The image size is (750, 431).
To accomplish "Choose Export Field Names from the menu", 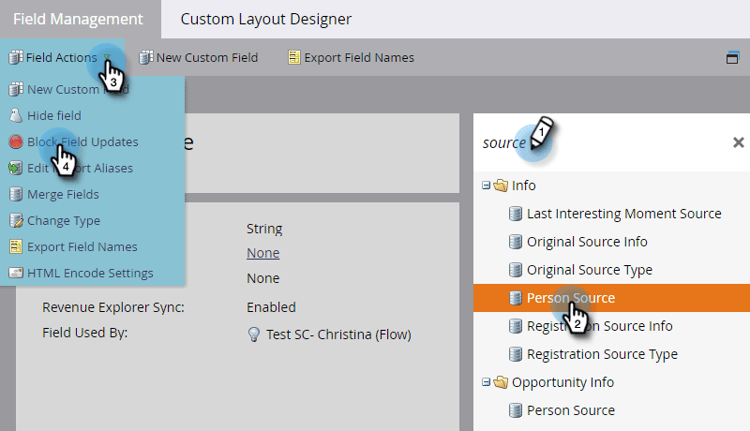I will 82,246.
